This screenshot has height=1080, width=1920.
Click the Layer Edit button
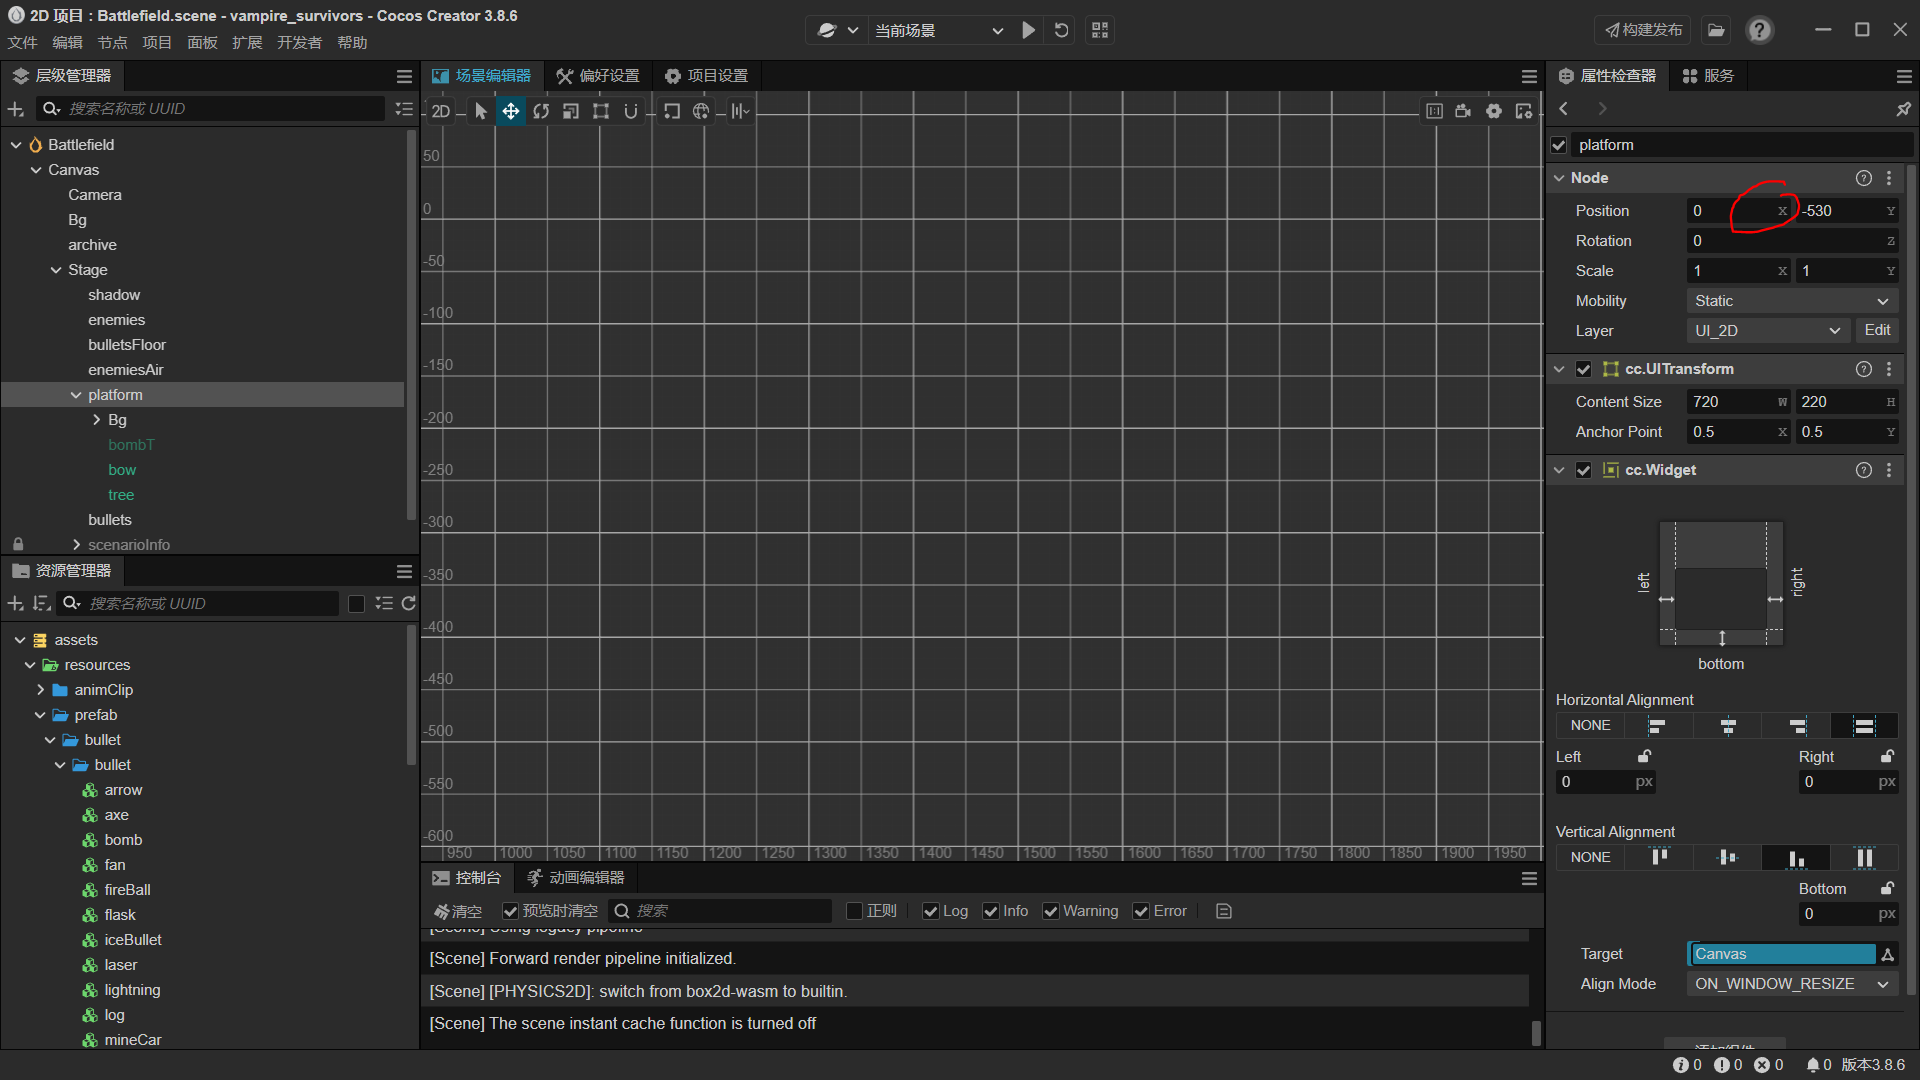pos(1877,330)
